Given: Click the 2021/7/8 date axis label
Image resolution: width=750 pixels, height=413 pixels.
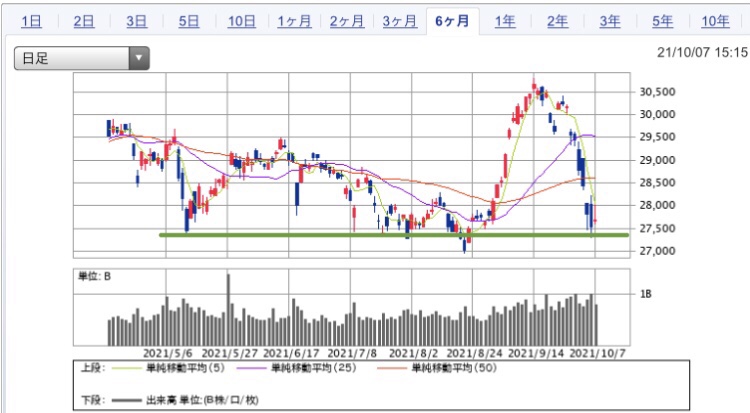Looking at the screenshot, I should coord(352,354).
